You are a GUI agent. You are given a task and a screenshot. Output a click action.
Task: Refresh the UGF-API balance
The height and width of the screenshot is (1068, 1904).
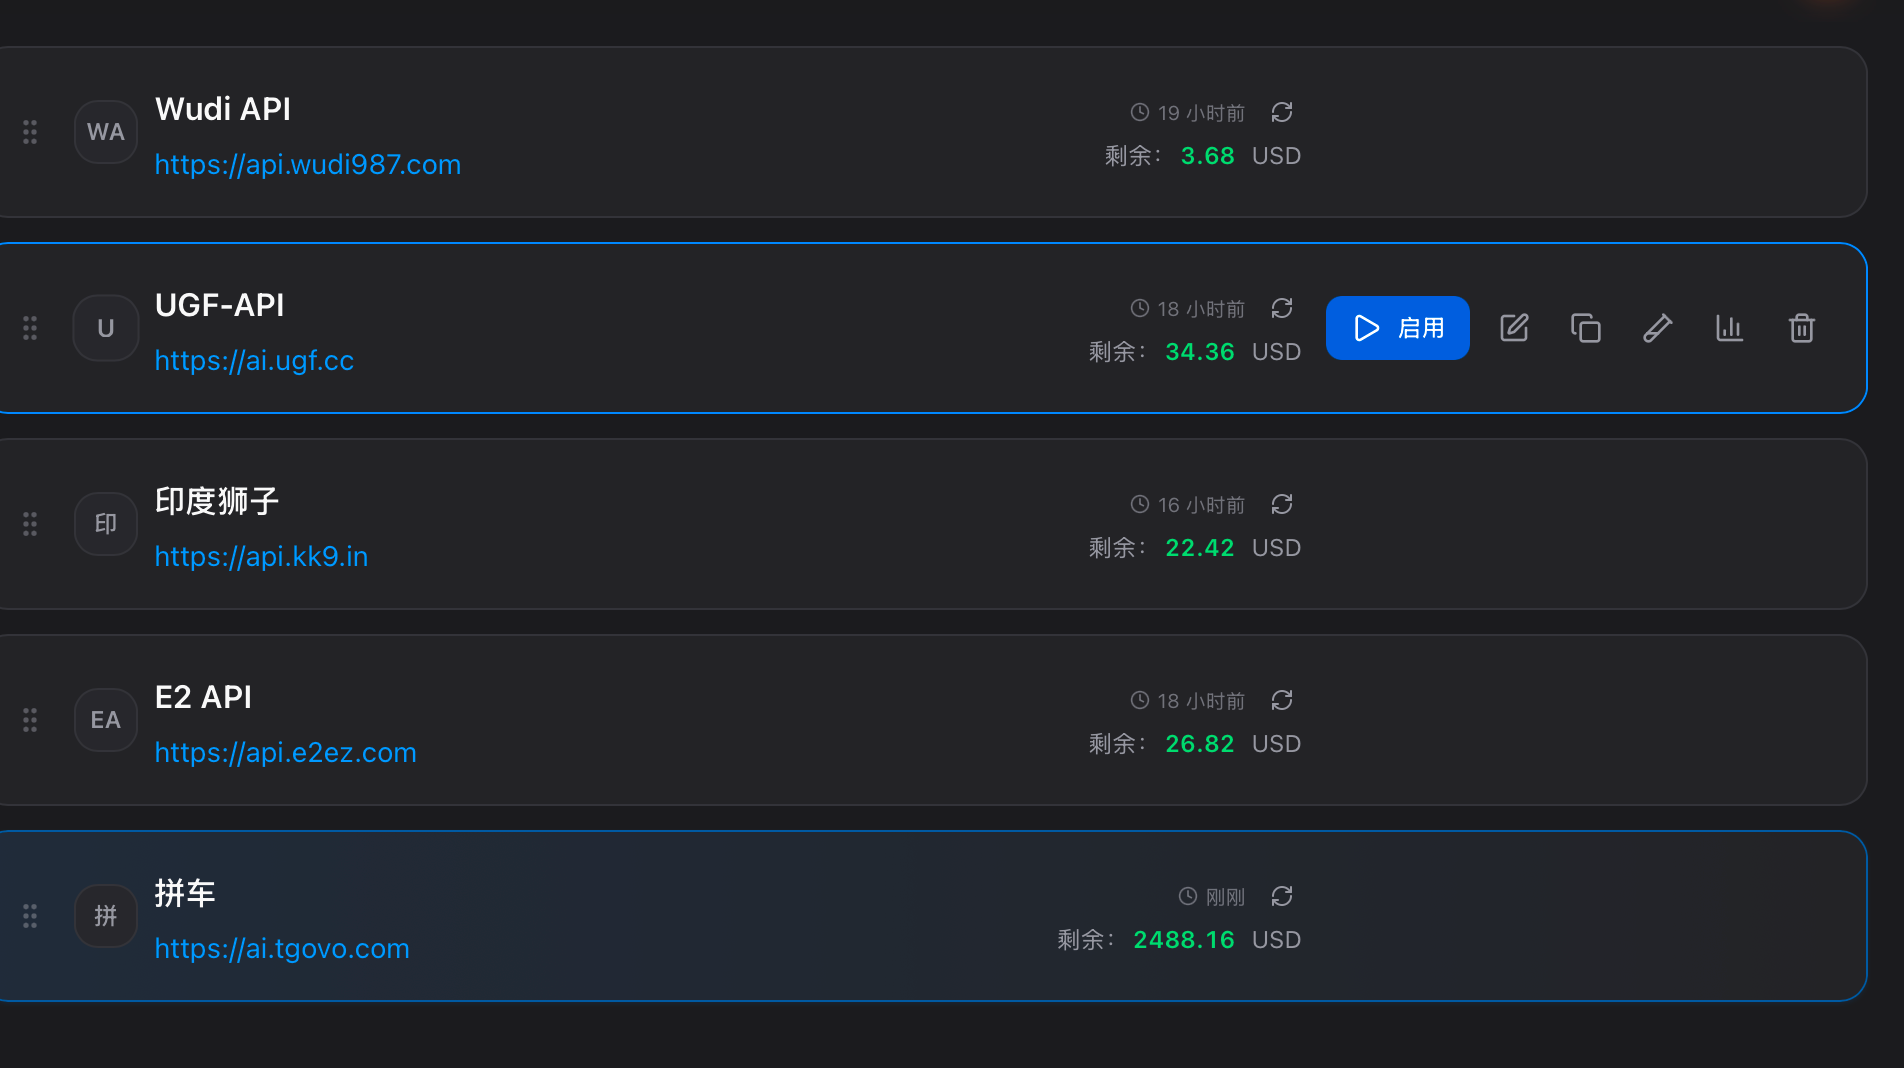click(1282, 308)
